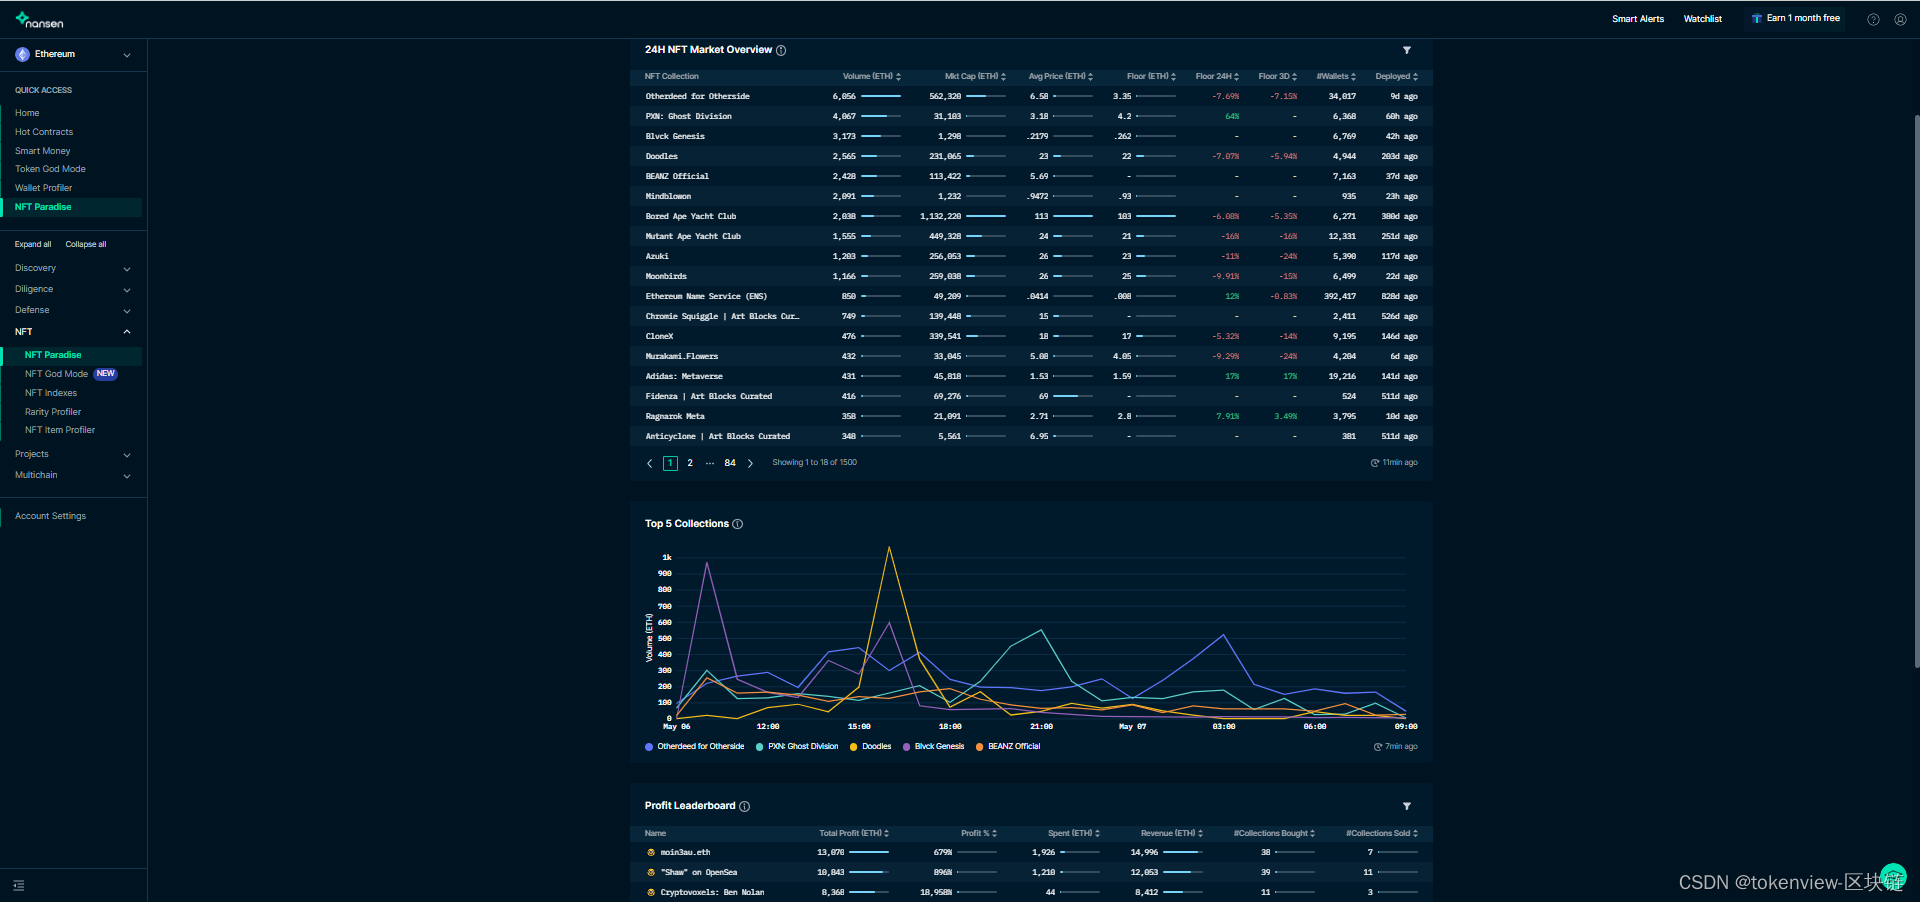The image size is (1920, 902).
Task: Show info for Top 5 Collections
Action: (x=738, y=524)
